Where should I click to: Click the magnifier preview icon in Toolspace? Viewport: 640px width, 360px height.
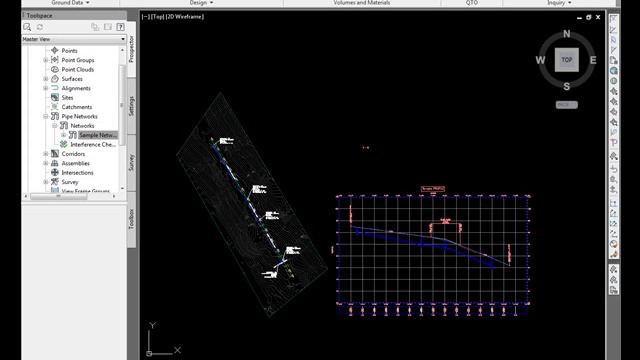(27, 27)
